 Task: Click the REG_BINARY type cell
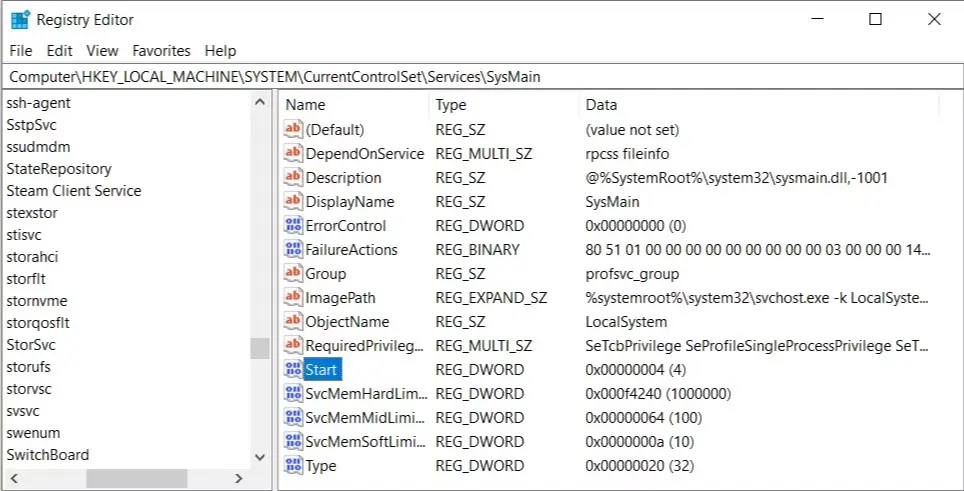point(477,249)
